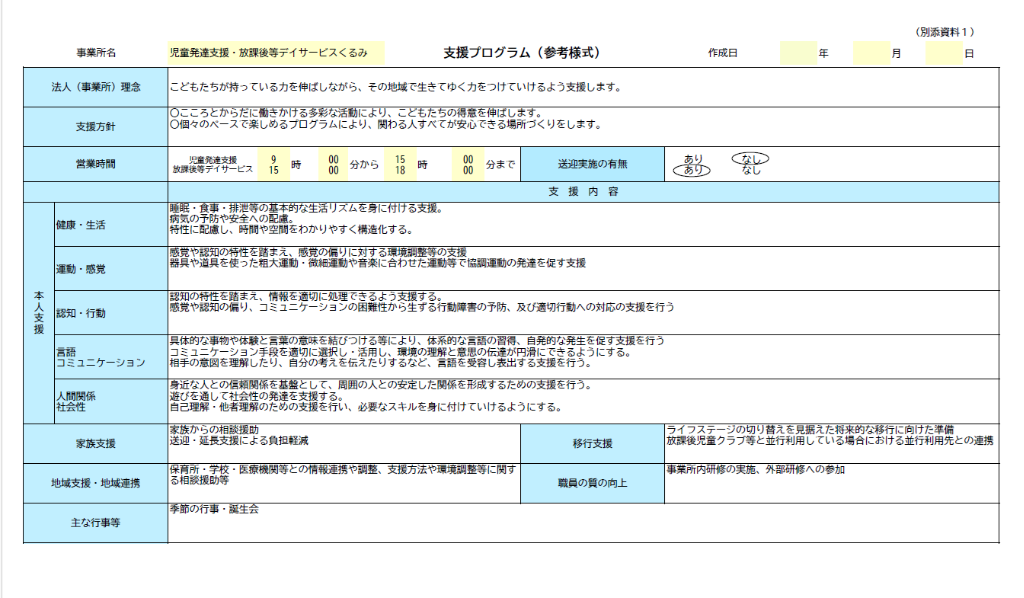
Task: Click the 支援方針 label cell
Action: click(x=96, y=126)
